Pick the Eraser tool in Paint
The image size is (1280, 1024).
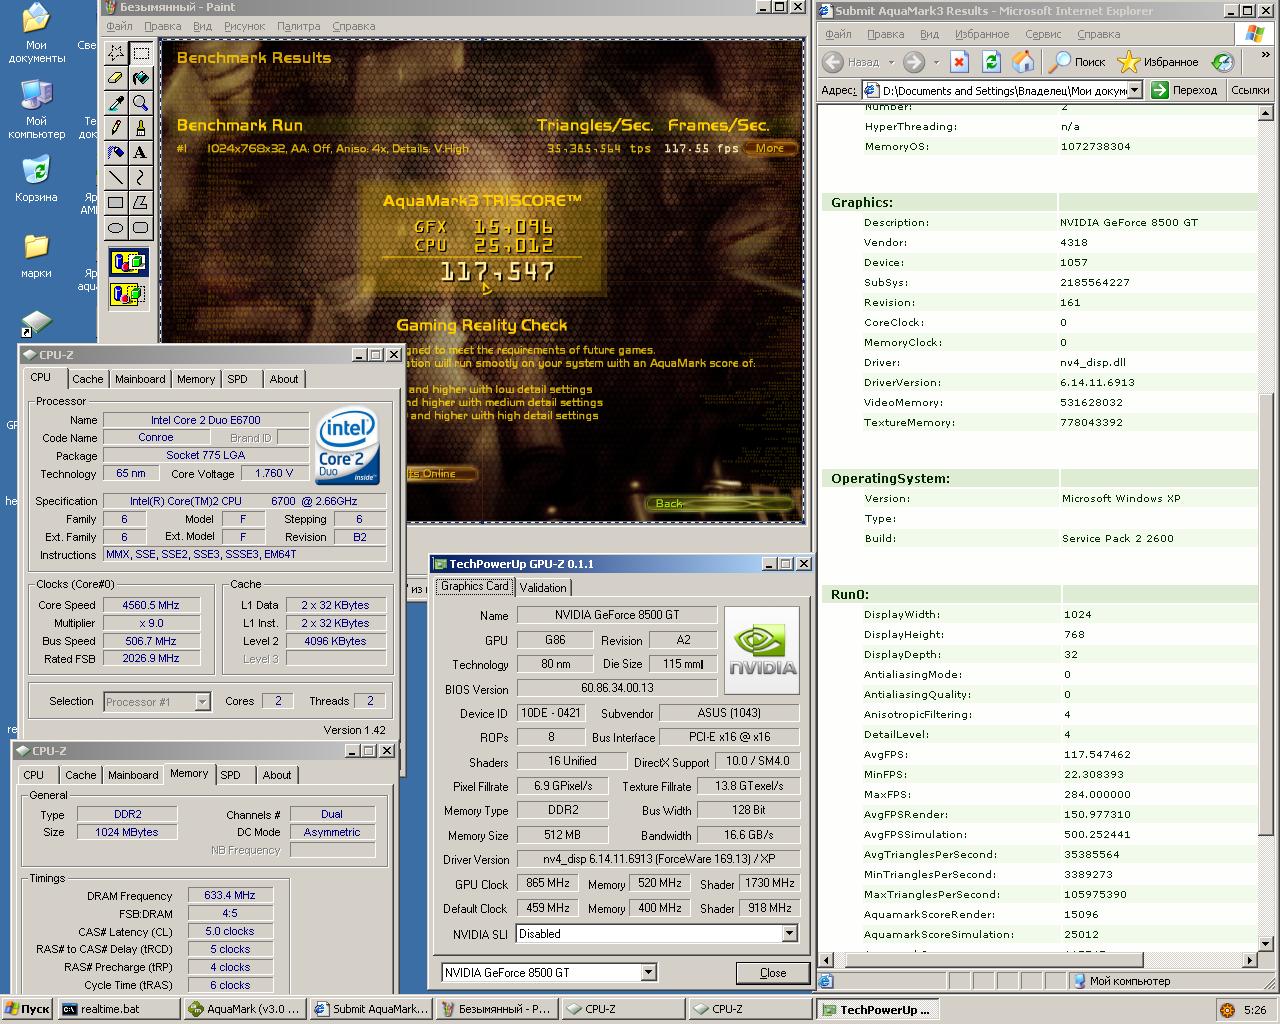pyautogui.click(x=116, y=78)
